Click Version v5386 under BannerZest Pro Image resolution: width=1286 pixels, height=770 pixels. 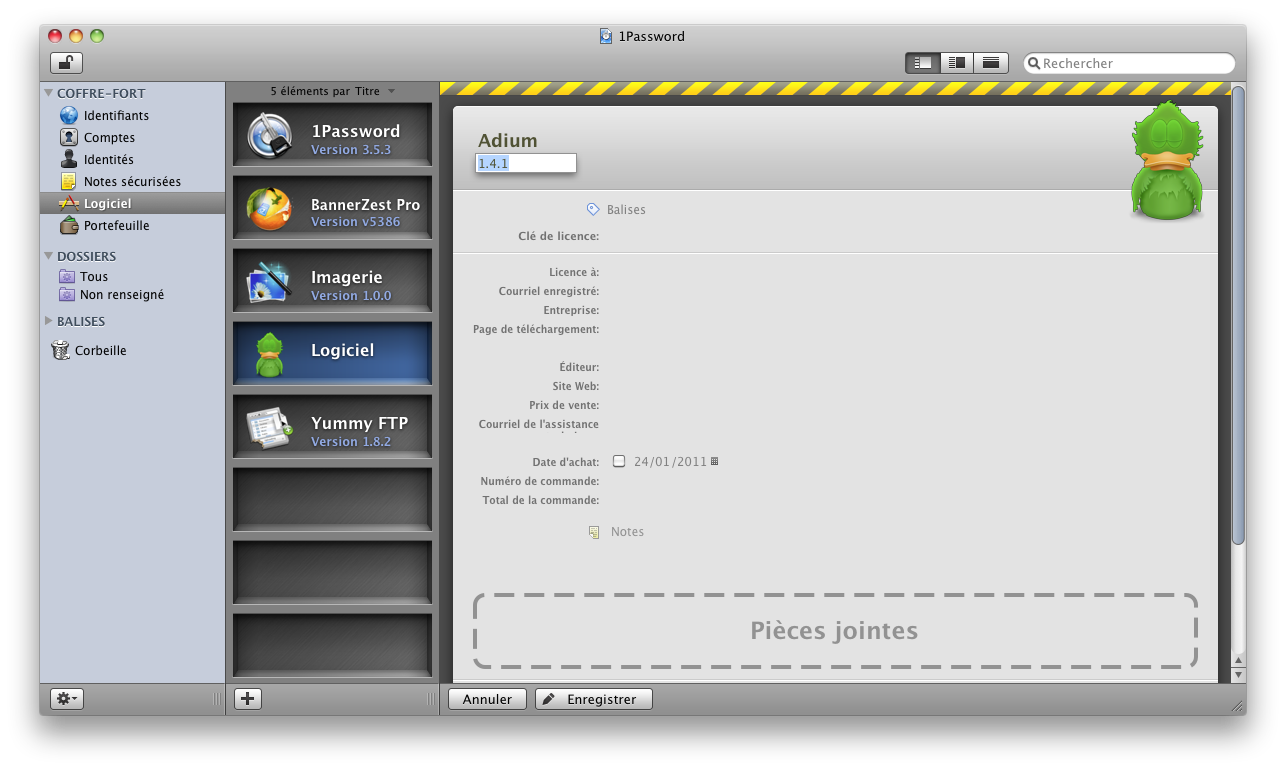pyautogui.click(x=355, y=222)
